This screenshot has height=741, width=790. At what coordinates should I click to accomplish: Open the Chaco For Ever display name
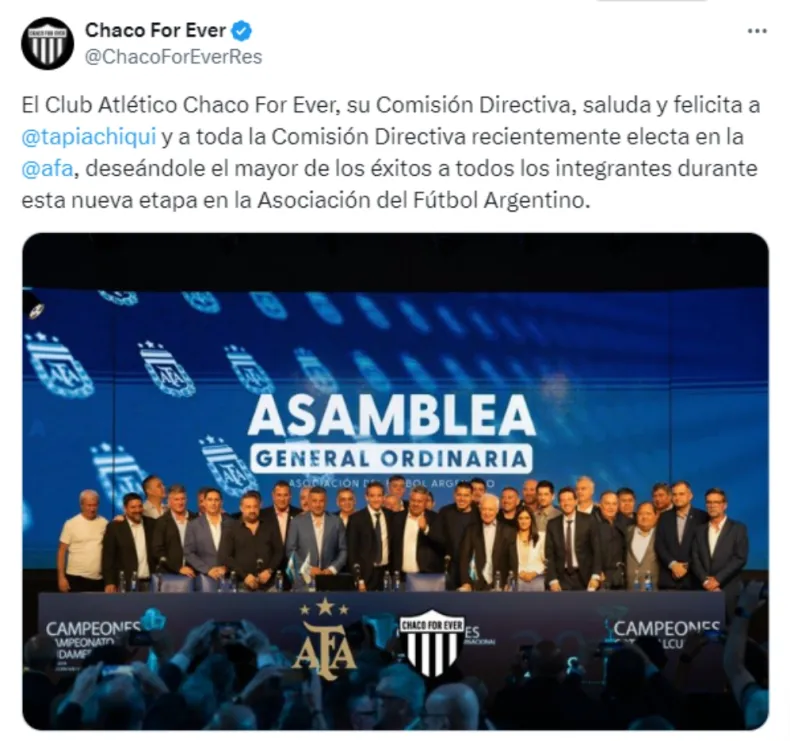[x=155, y=30]
